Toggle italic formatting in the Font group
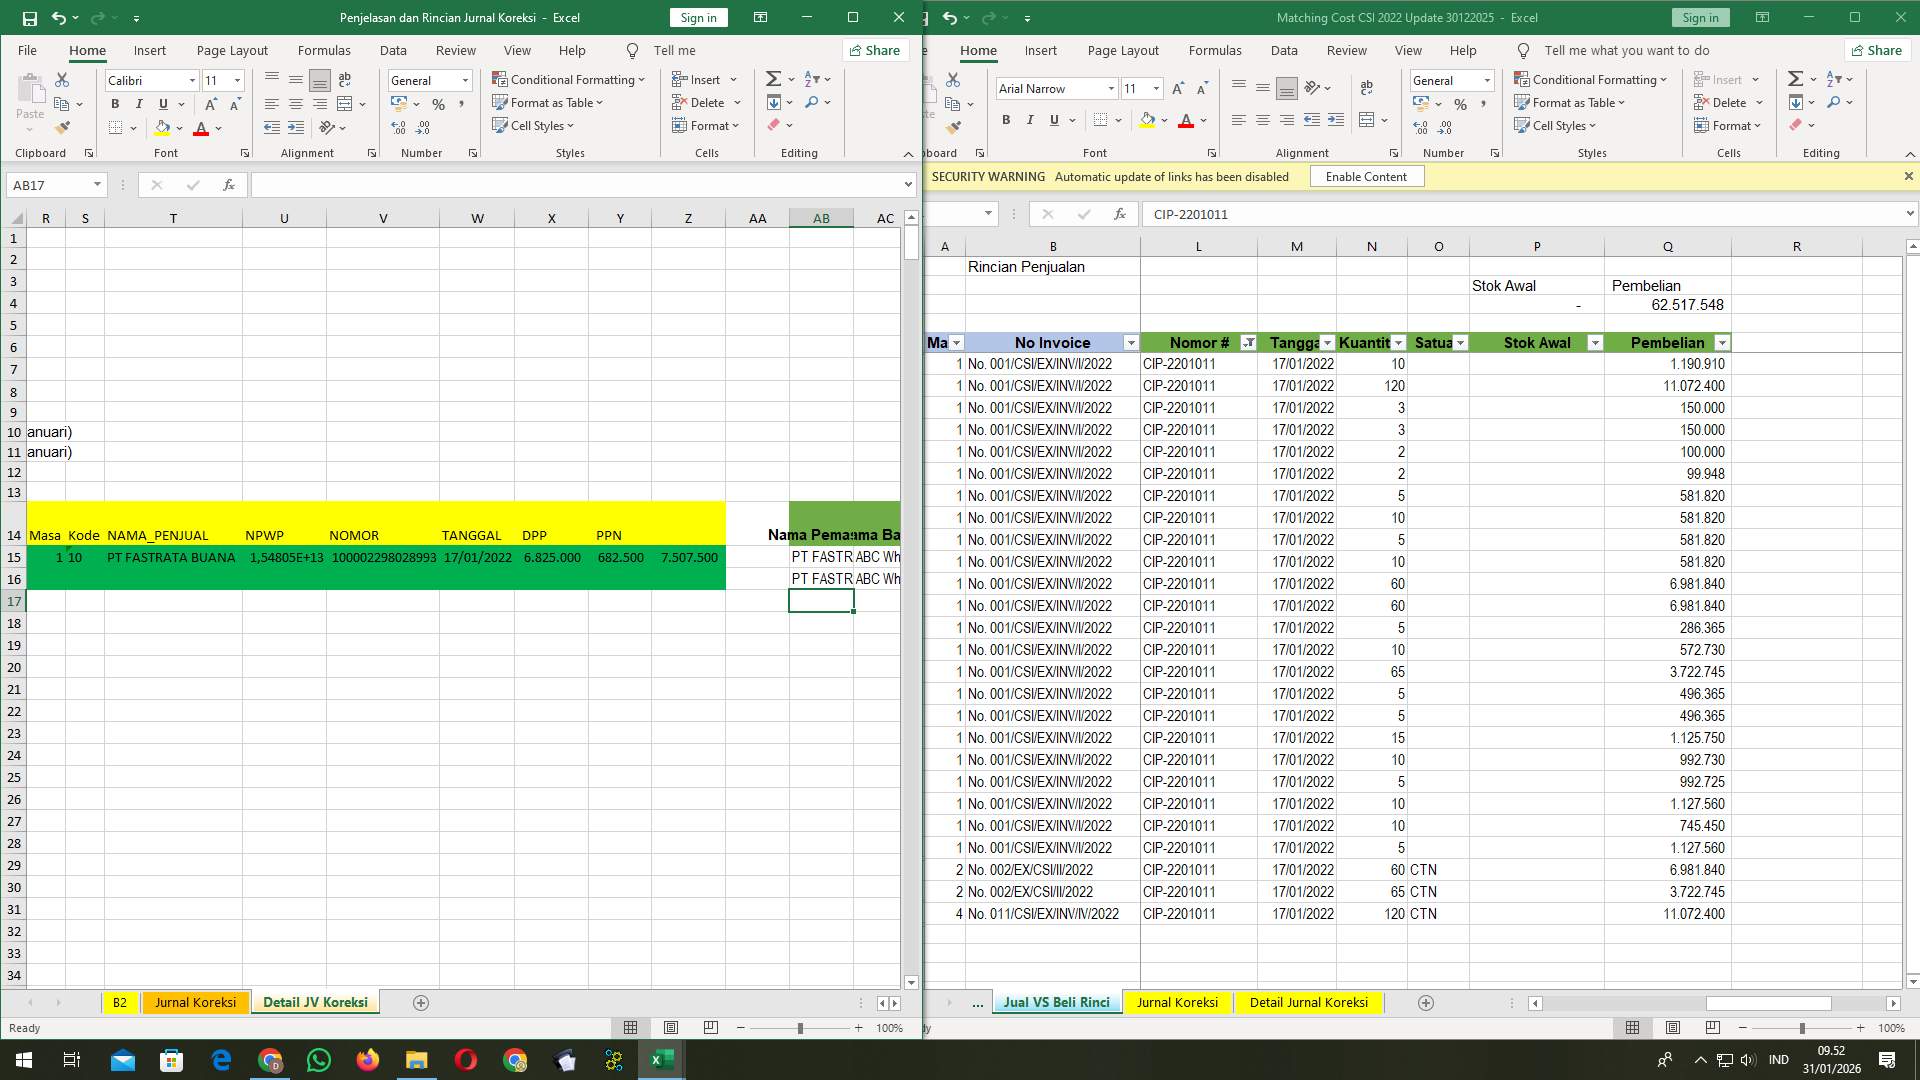Image resolution: width=1920 pixels, height=1080 pixels. click(x=139, y=103)
